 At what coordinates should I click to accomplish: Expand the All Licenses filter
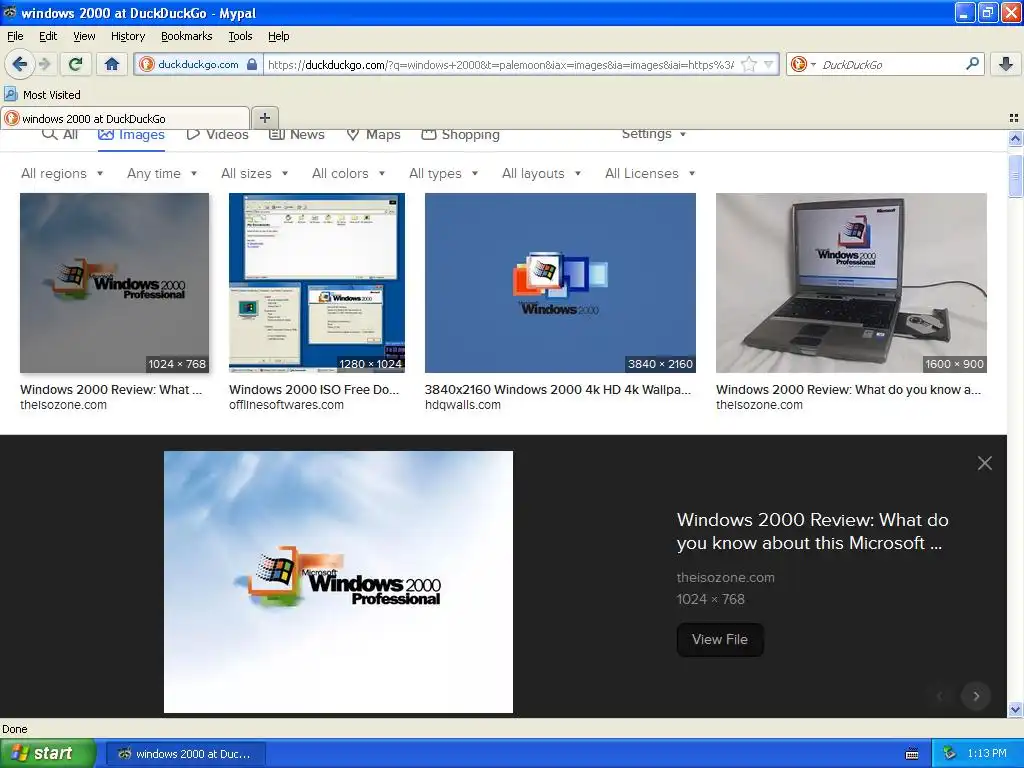(650, 173)
